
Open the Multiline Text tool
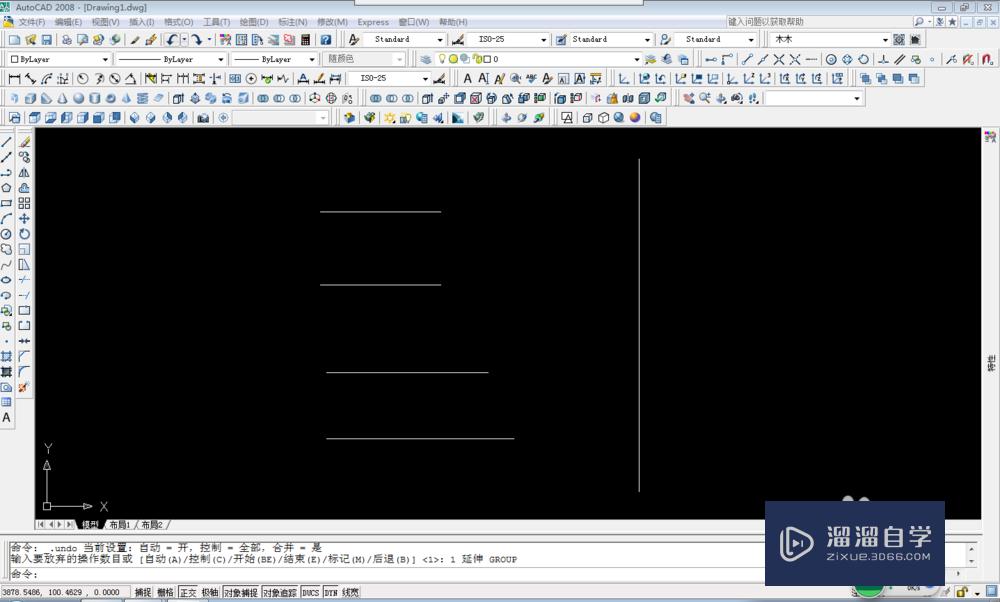pos(7,417)
